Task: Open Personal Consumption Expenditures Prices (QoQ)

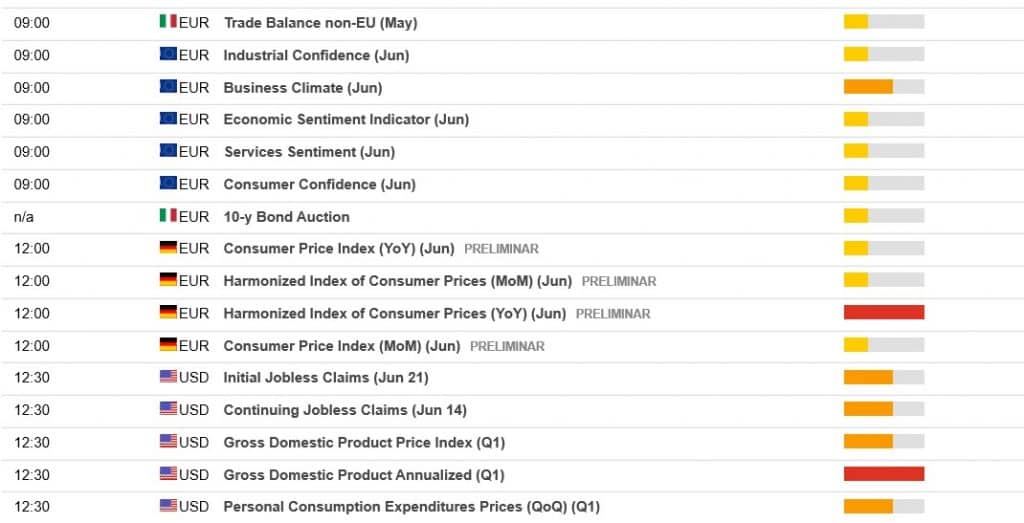Action: [x=411, y=507]
